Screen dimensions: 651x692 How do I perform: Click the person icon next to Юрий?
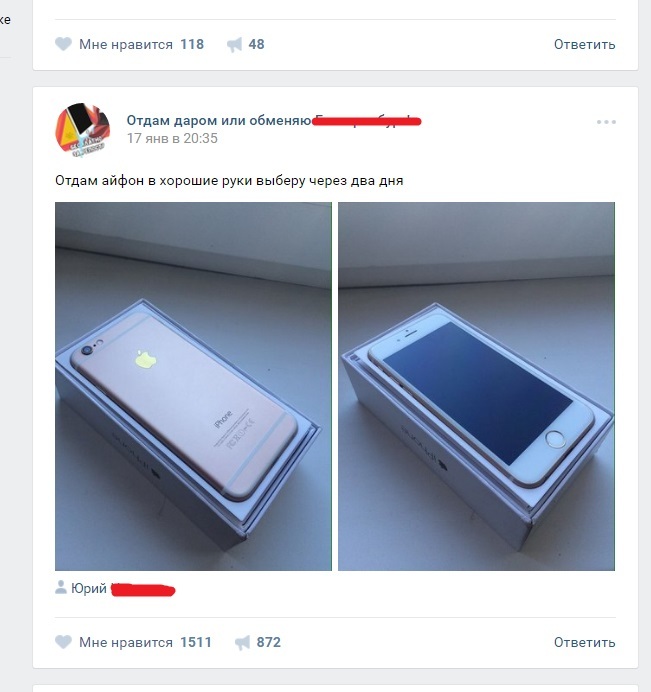point(60,587)
